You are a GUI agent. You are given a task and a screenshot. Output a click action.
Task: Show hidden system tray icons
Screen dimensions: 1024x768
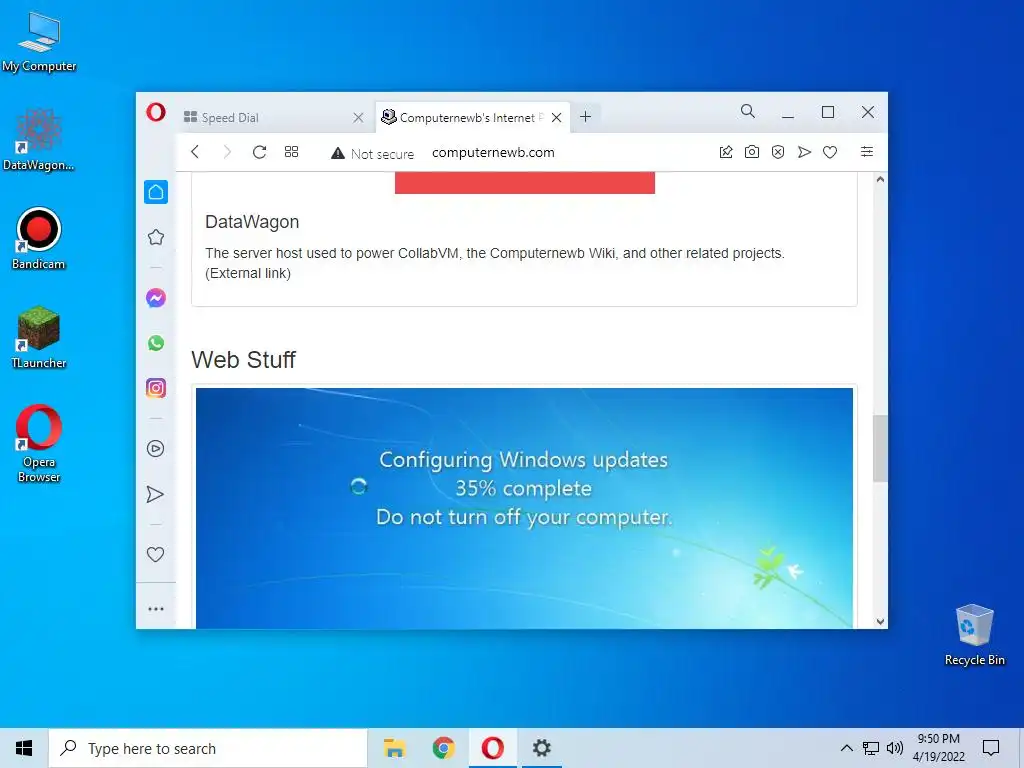pos(846,748)
